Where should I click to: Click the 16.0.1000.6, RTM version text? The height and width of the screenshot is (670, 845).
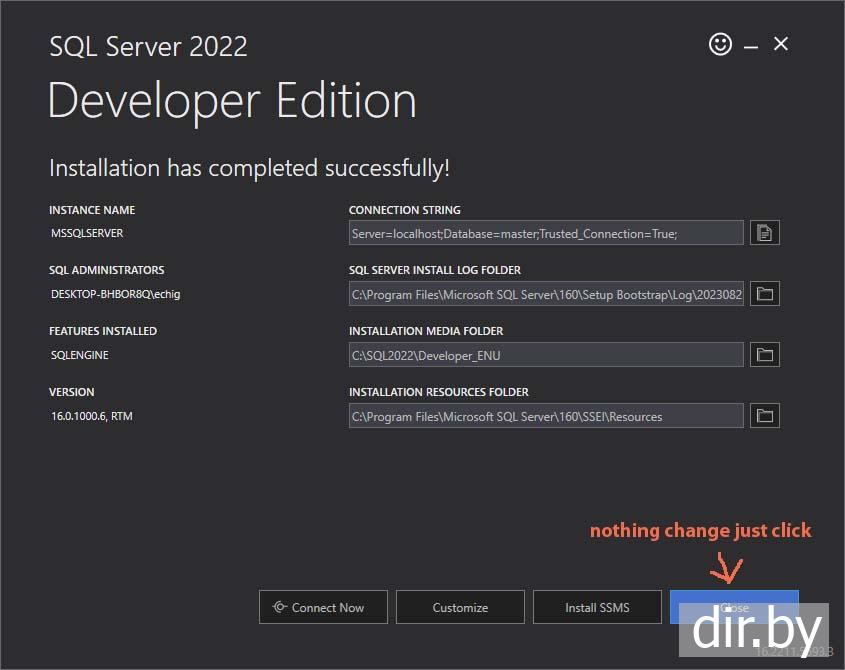click(92, 416)
